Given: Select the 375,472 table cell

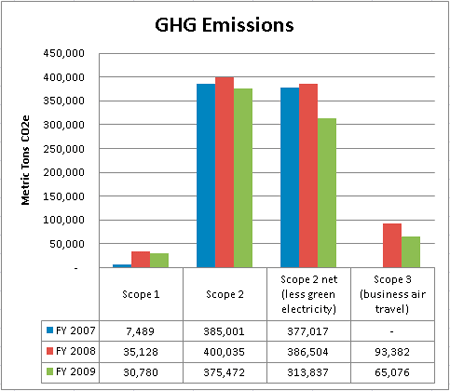Looking at the screenshot, I should (224, 372).
